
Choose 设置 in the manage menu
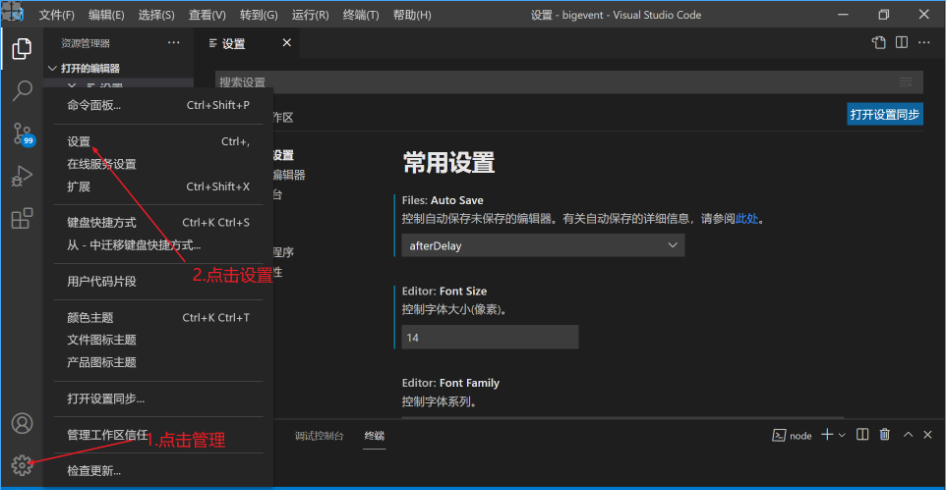point(158,142)
